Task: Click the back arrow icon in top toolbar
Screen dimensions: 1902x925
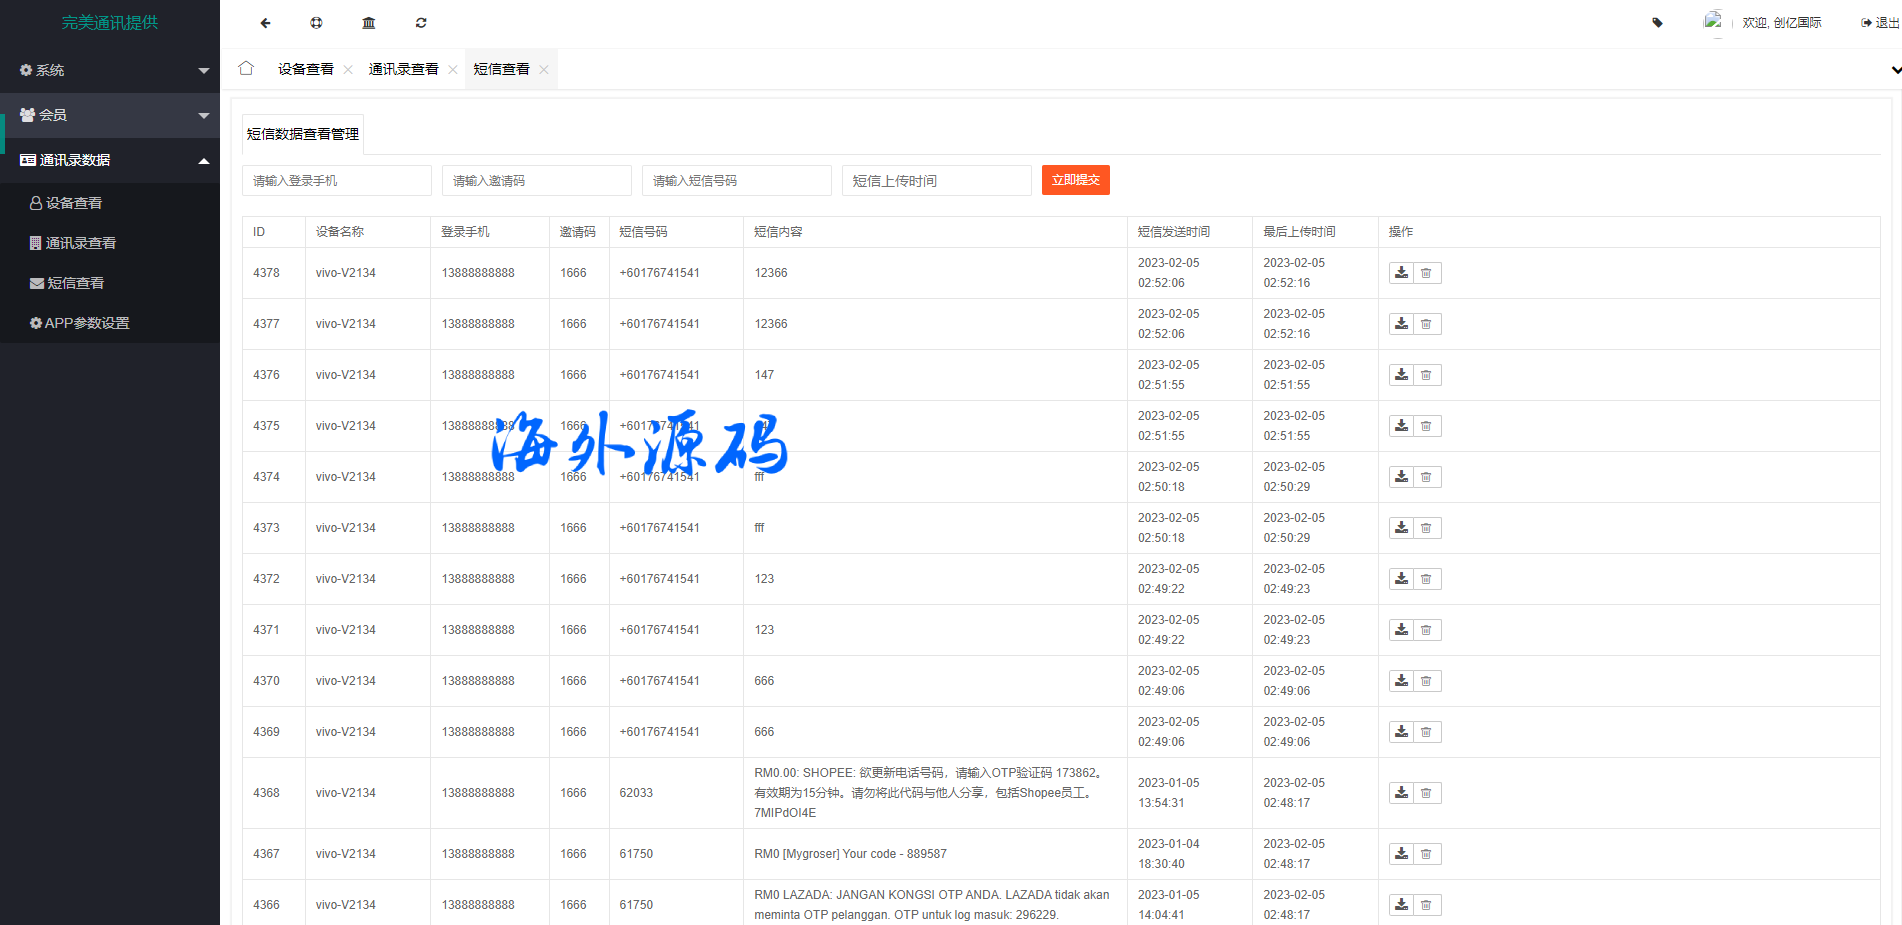Action: click(265, 23)
